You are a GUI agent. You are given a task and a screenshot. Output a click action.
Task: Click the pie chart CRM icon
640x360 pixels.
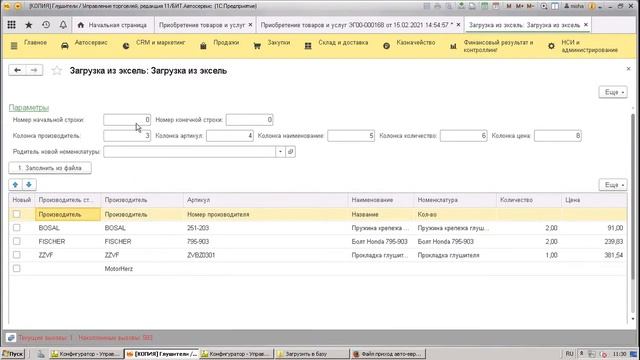[126, 46]
